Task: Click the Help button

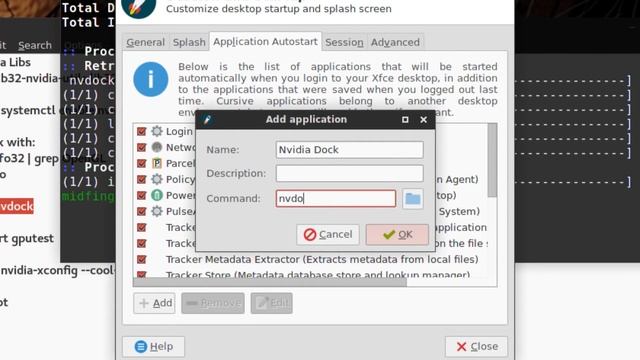Action: (x=153, y=347)
